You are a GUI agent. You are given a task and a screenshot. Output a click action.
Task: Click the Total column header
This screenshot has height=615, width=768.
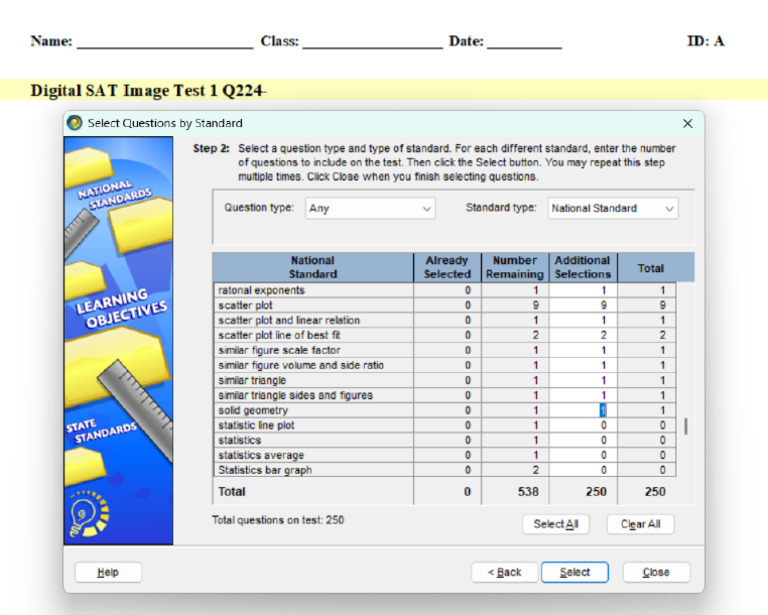[x=650, y=268]
